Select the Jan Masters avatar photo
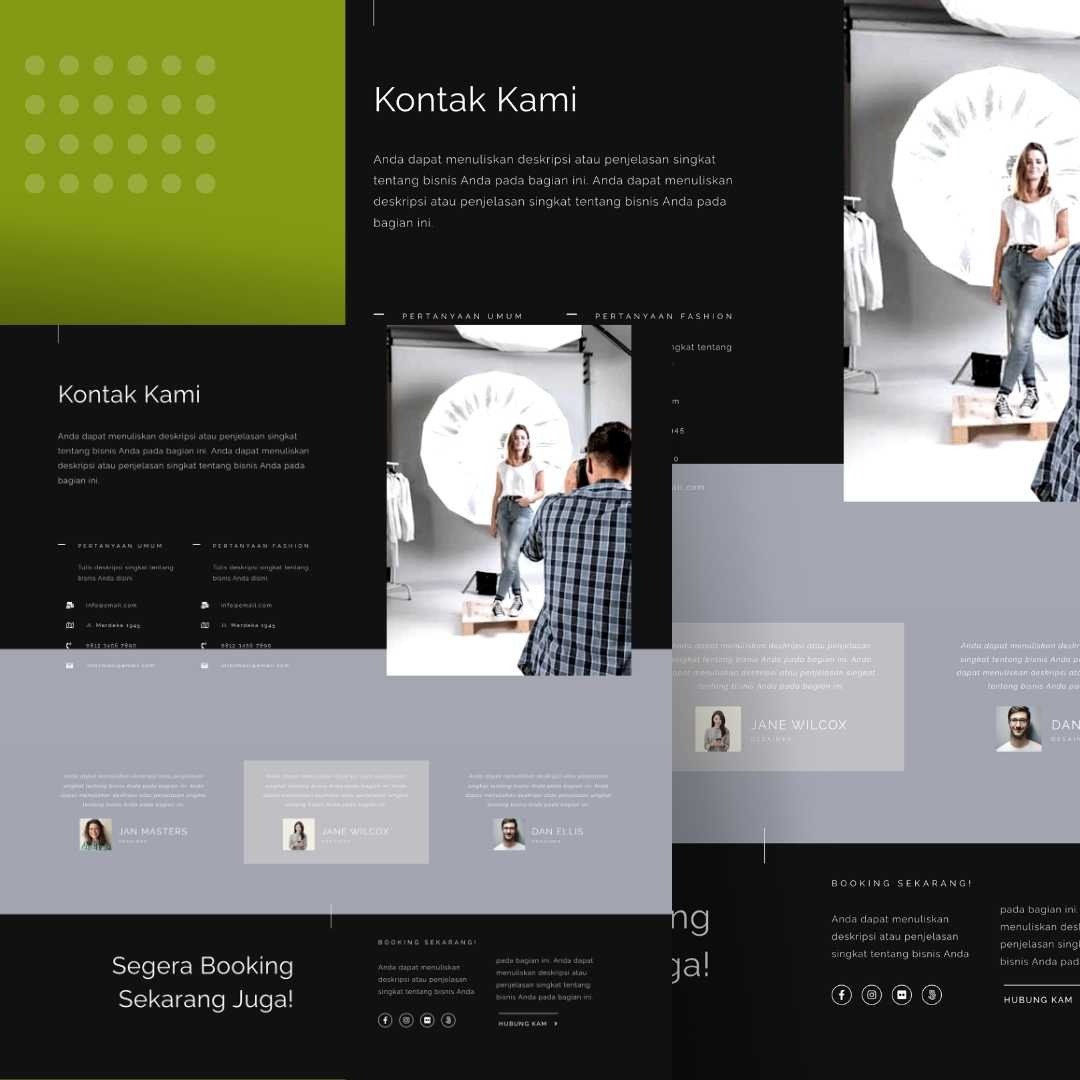Image resolution: width=1080 pixels, height=1080 pixels. tap(96, 834)
